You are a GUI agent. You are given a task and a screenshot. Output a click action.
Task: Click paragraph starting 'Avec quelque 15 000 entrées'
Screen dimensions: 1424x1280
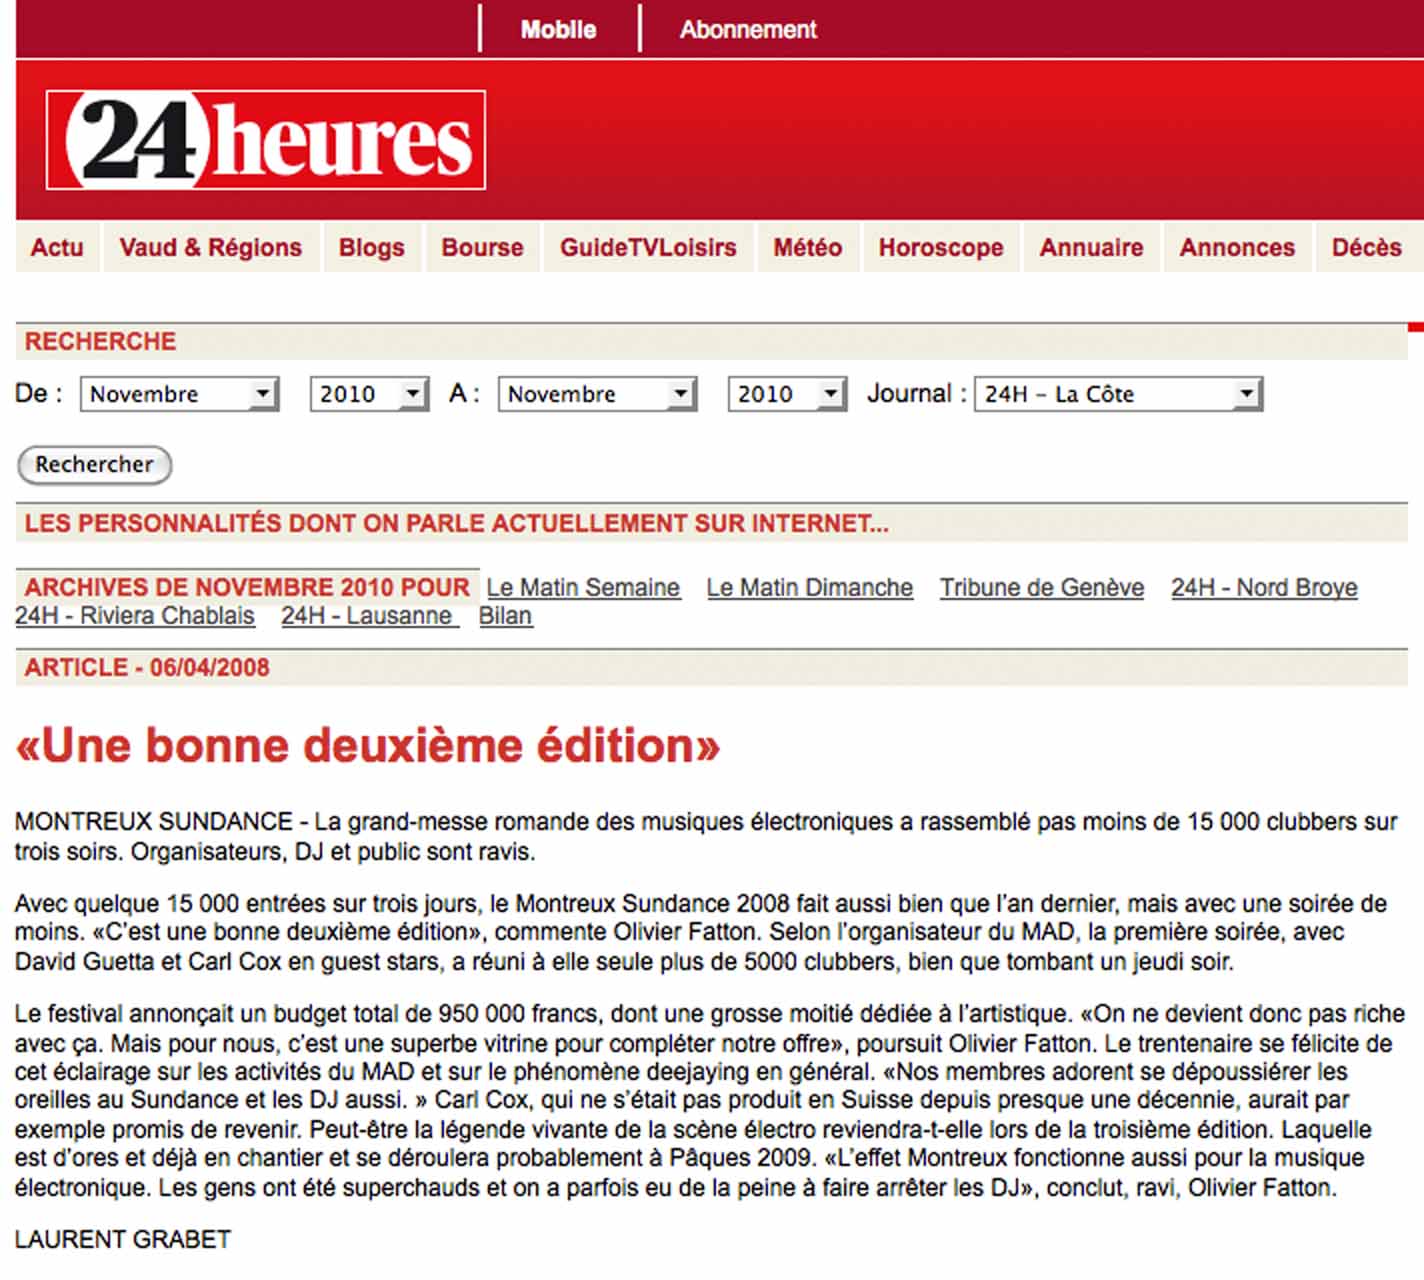click(700, 933)
